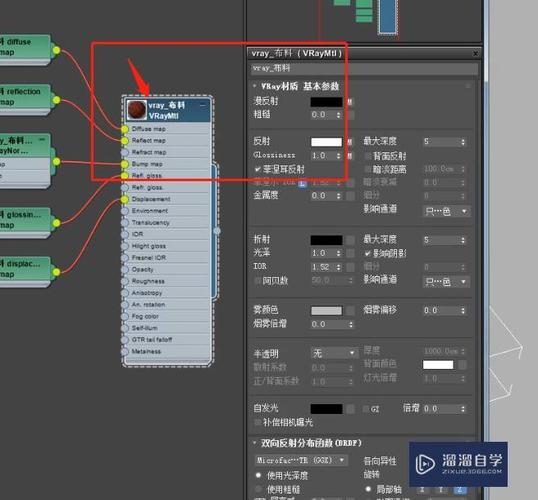Open the reflection 影响通道 affect channels dropdown
This screenshot has height=500, width=538.
coord(446,211)
